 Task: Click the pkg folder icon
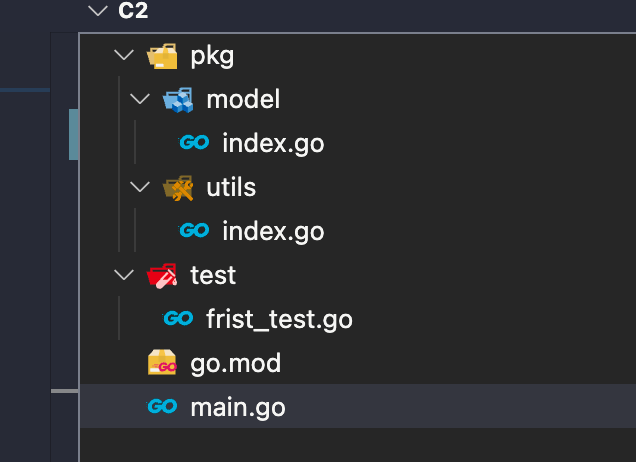point(162,55)
